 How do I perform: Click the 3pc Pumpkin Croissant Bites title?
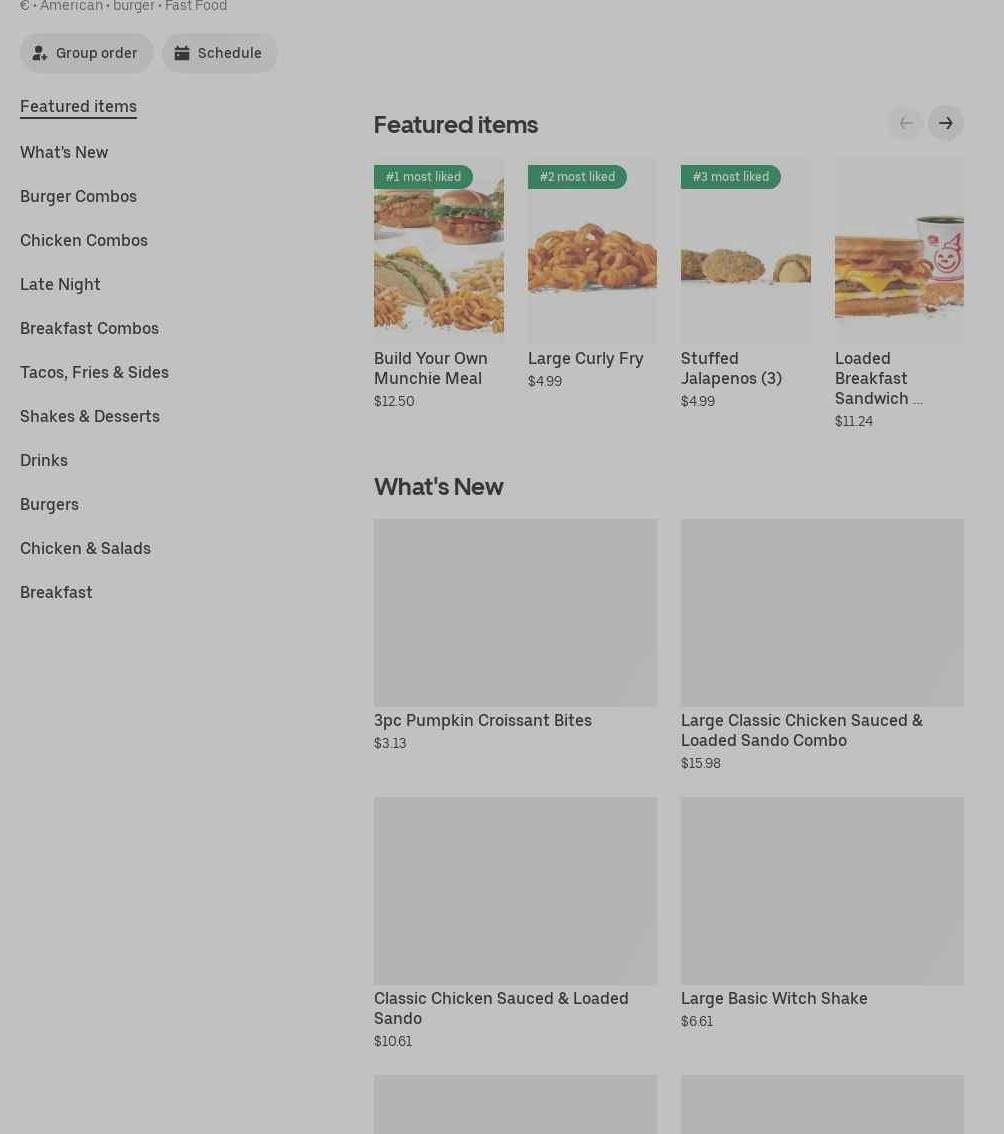[482, 720]
